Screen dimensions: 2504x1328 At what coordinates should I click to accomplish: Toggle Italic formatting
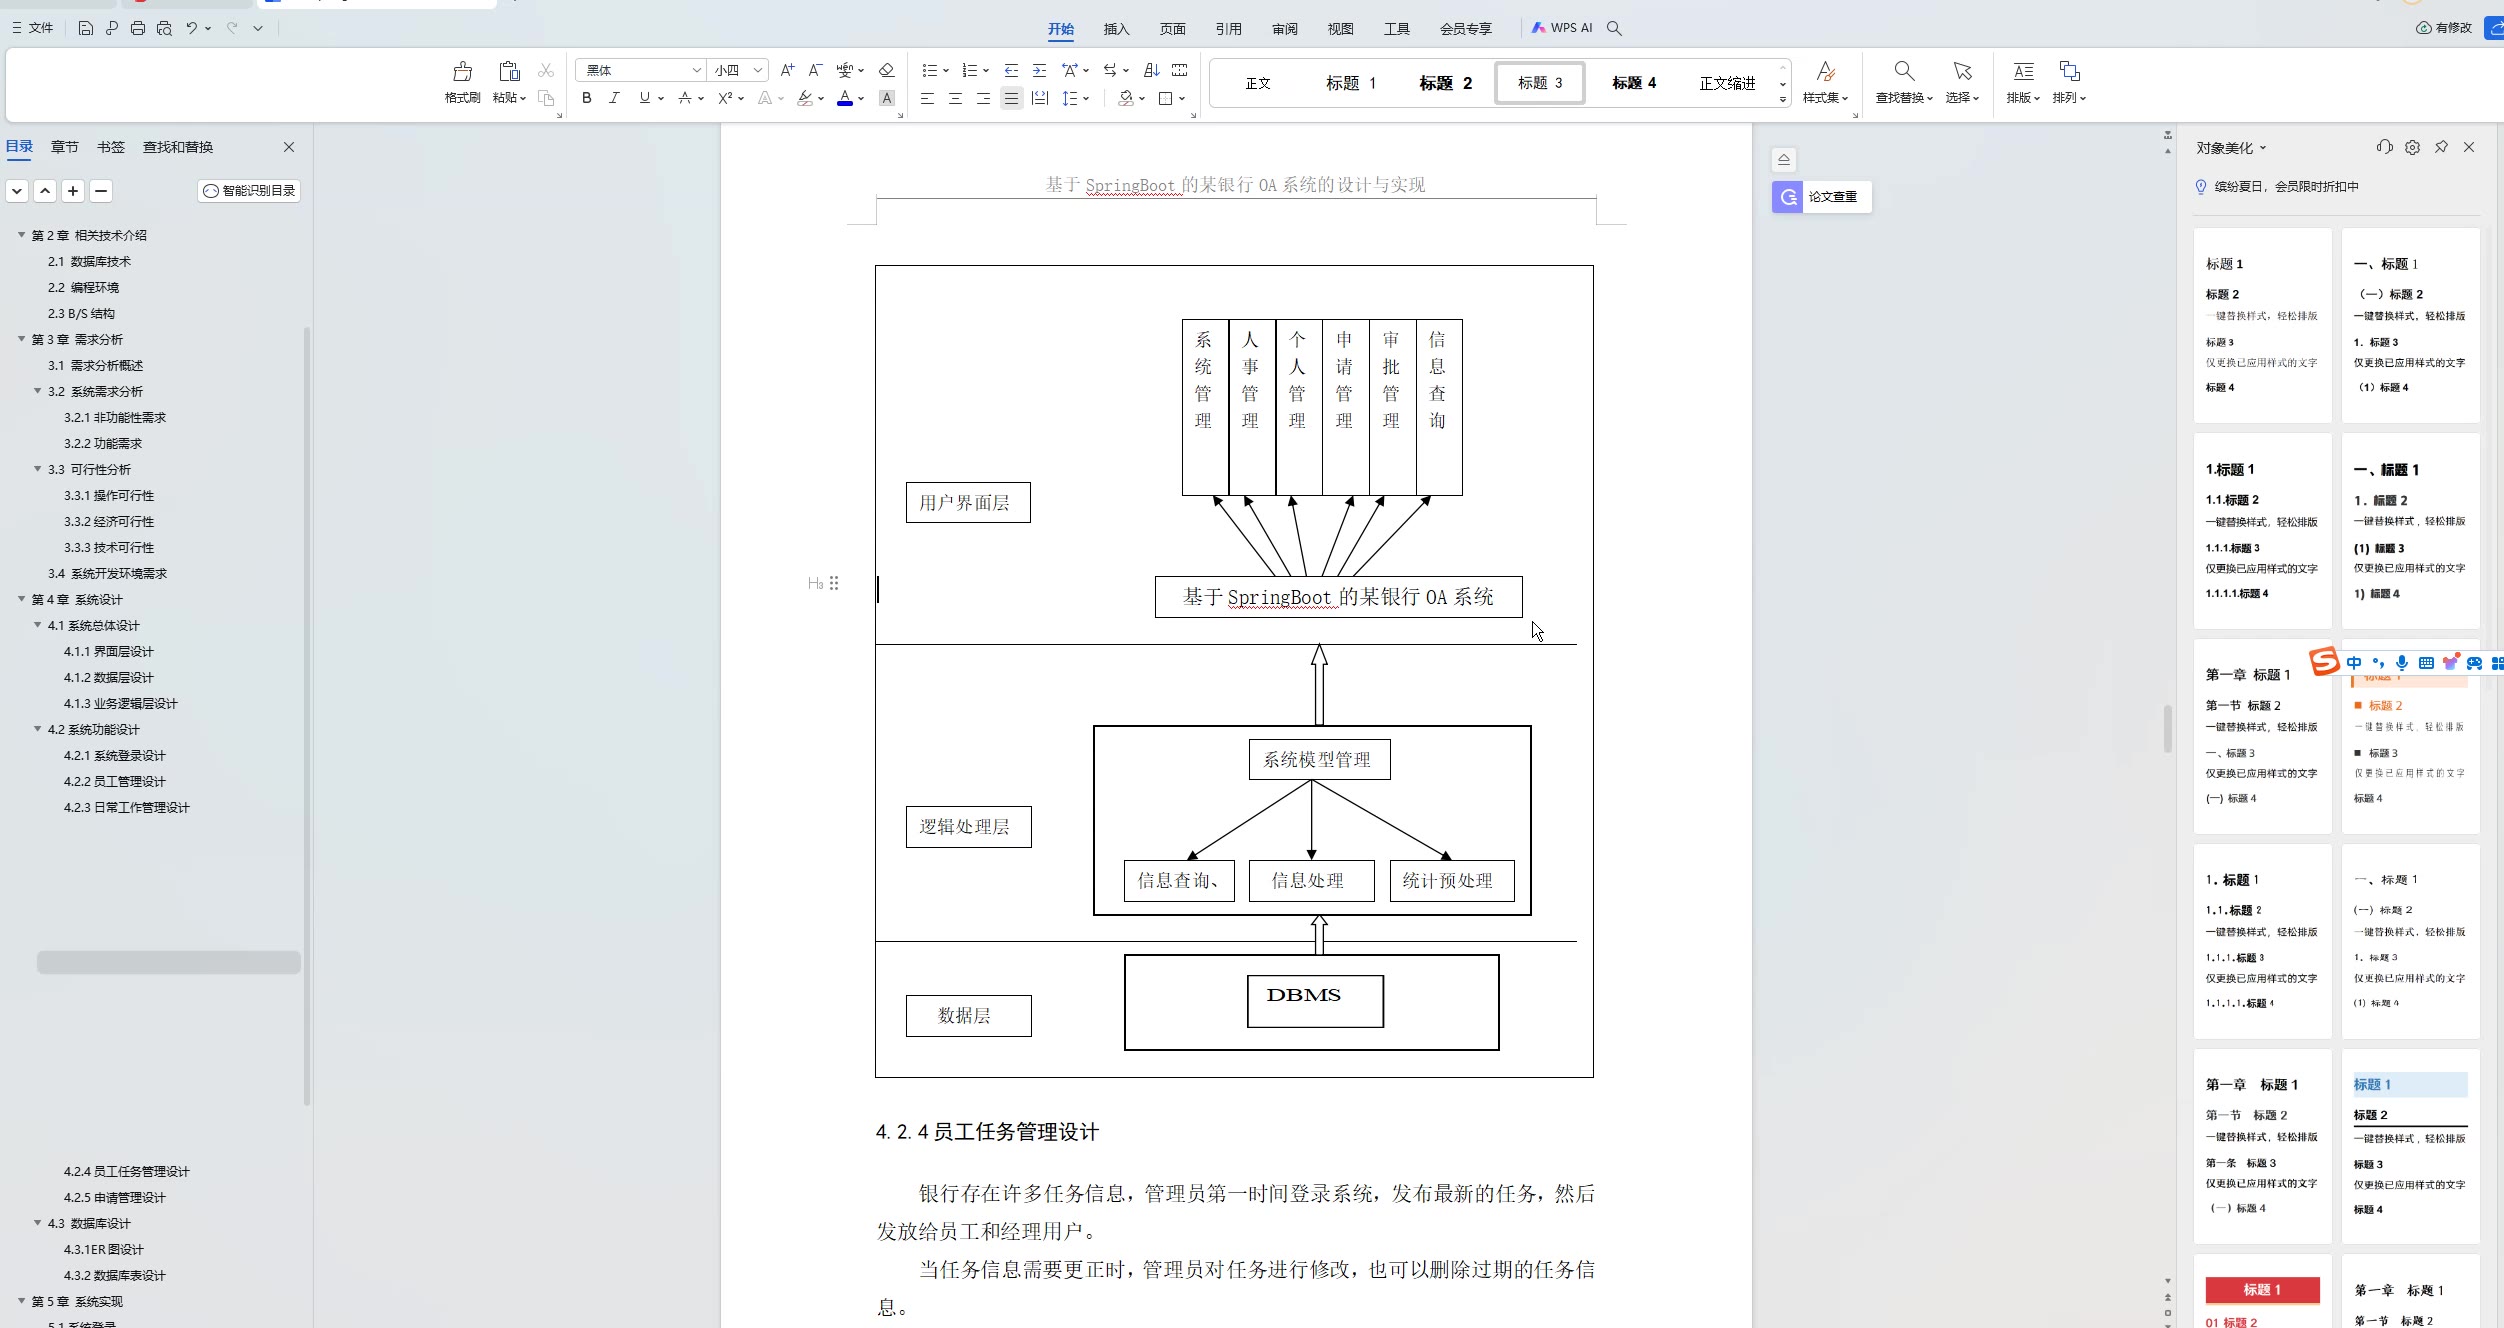click(x=614, y=98)
